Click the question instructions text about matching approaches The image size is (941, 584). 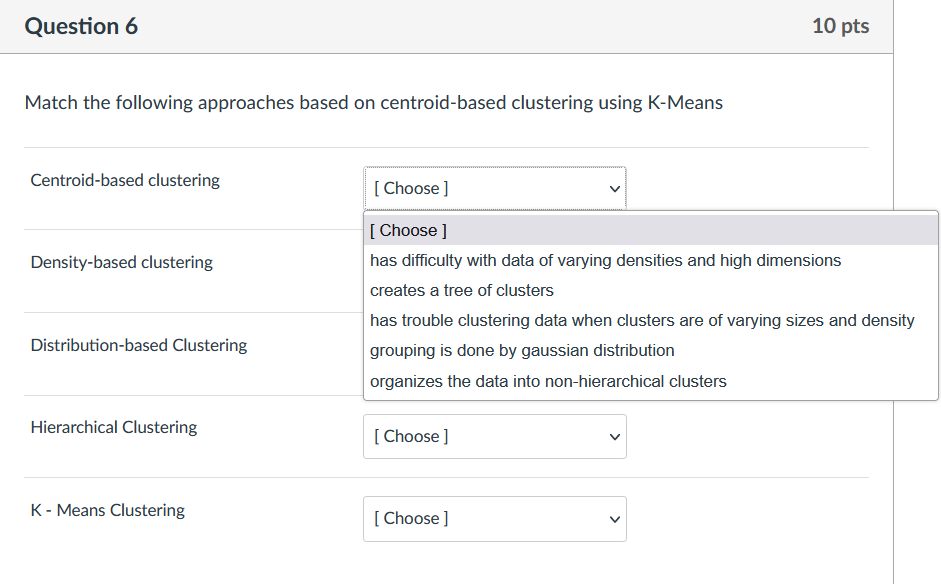(372, 102)
